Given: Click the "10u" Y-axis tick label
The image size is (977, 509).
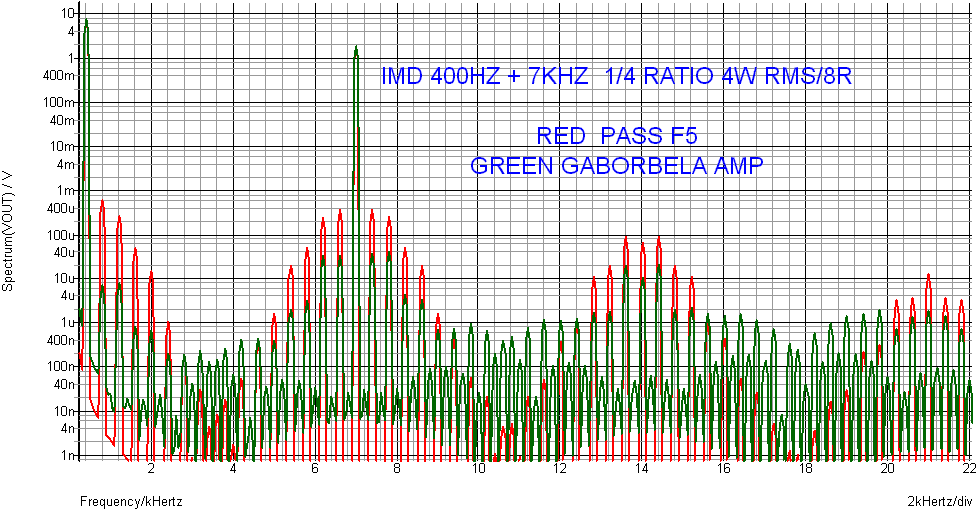Looking at the screenshot, I should [x=64, y=278].
